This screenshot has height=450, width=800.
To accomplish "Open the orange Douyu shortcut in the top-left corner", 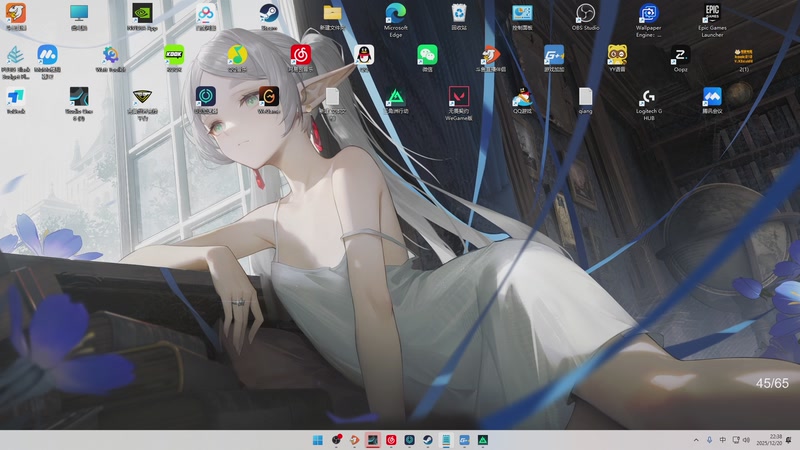I will click(x=16, y=17).
